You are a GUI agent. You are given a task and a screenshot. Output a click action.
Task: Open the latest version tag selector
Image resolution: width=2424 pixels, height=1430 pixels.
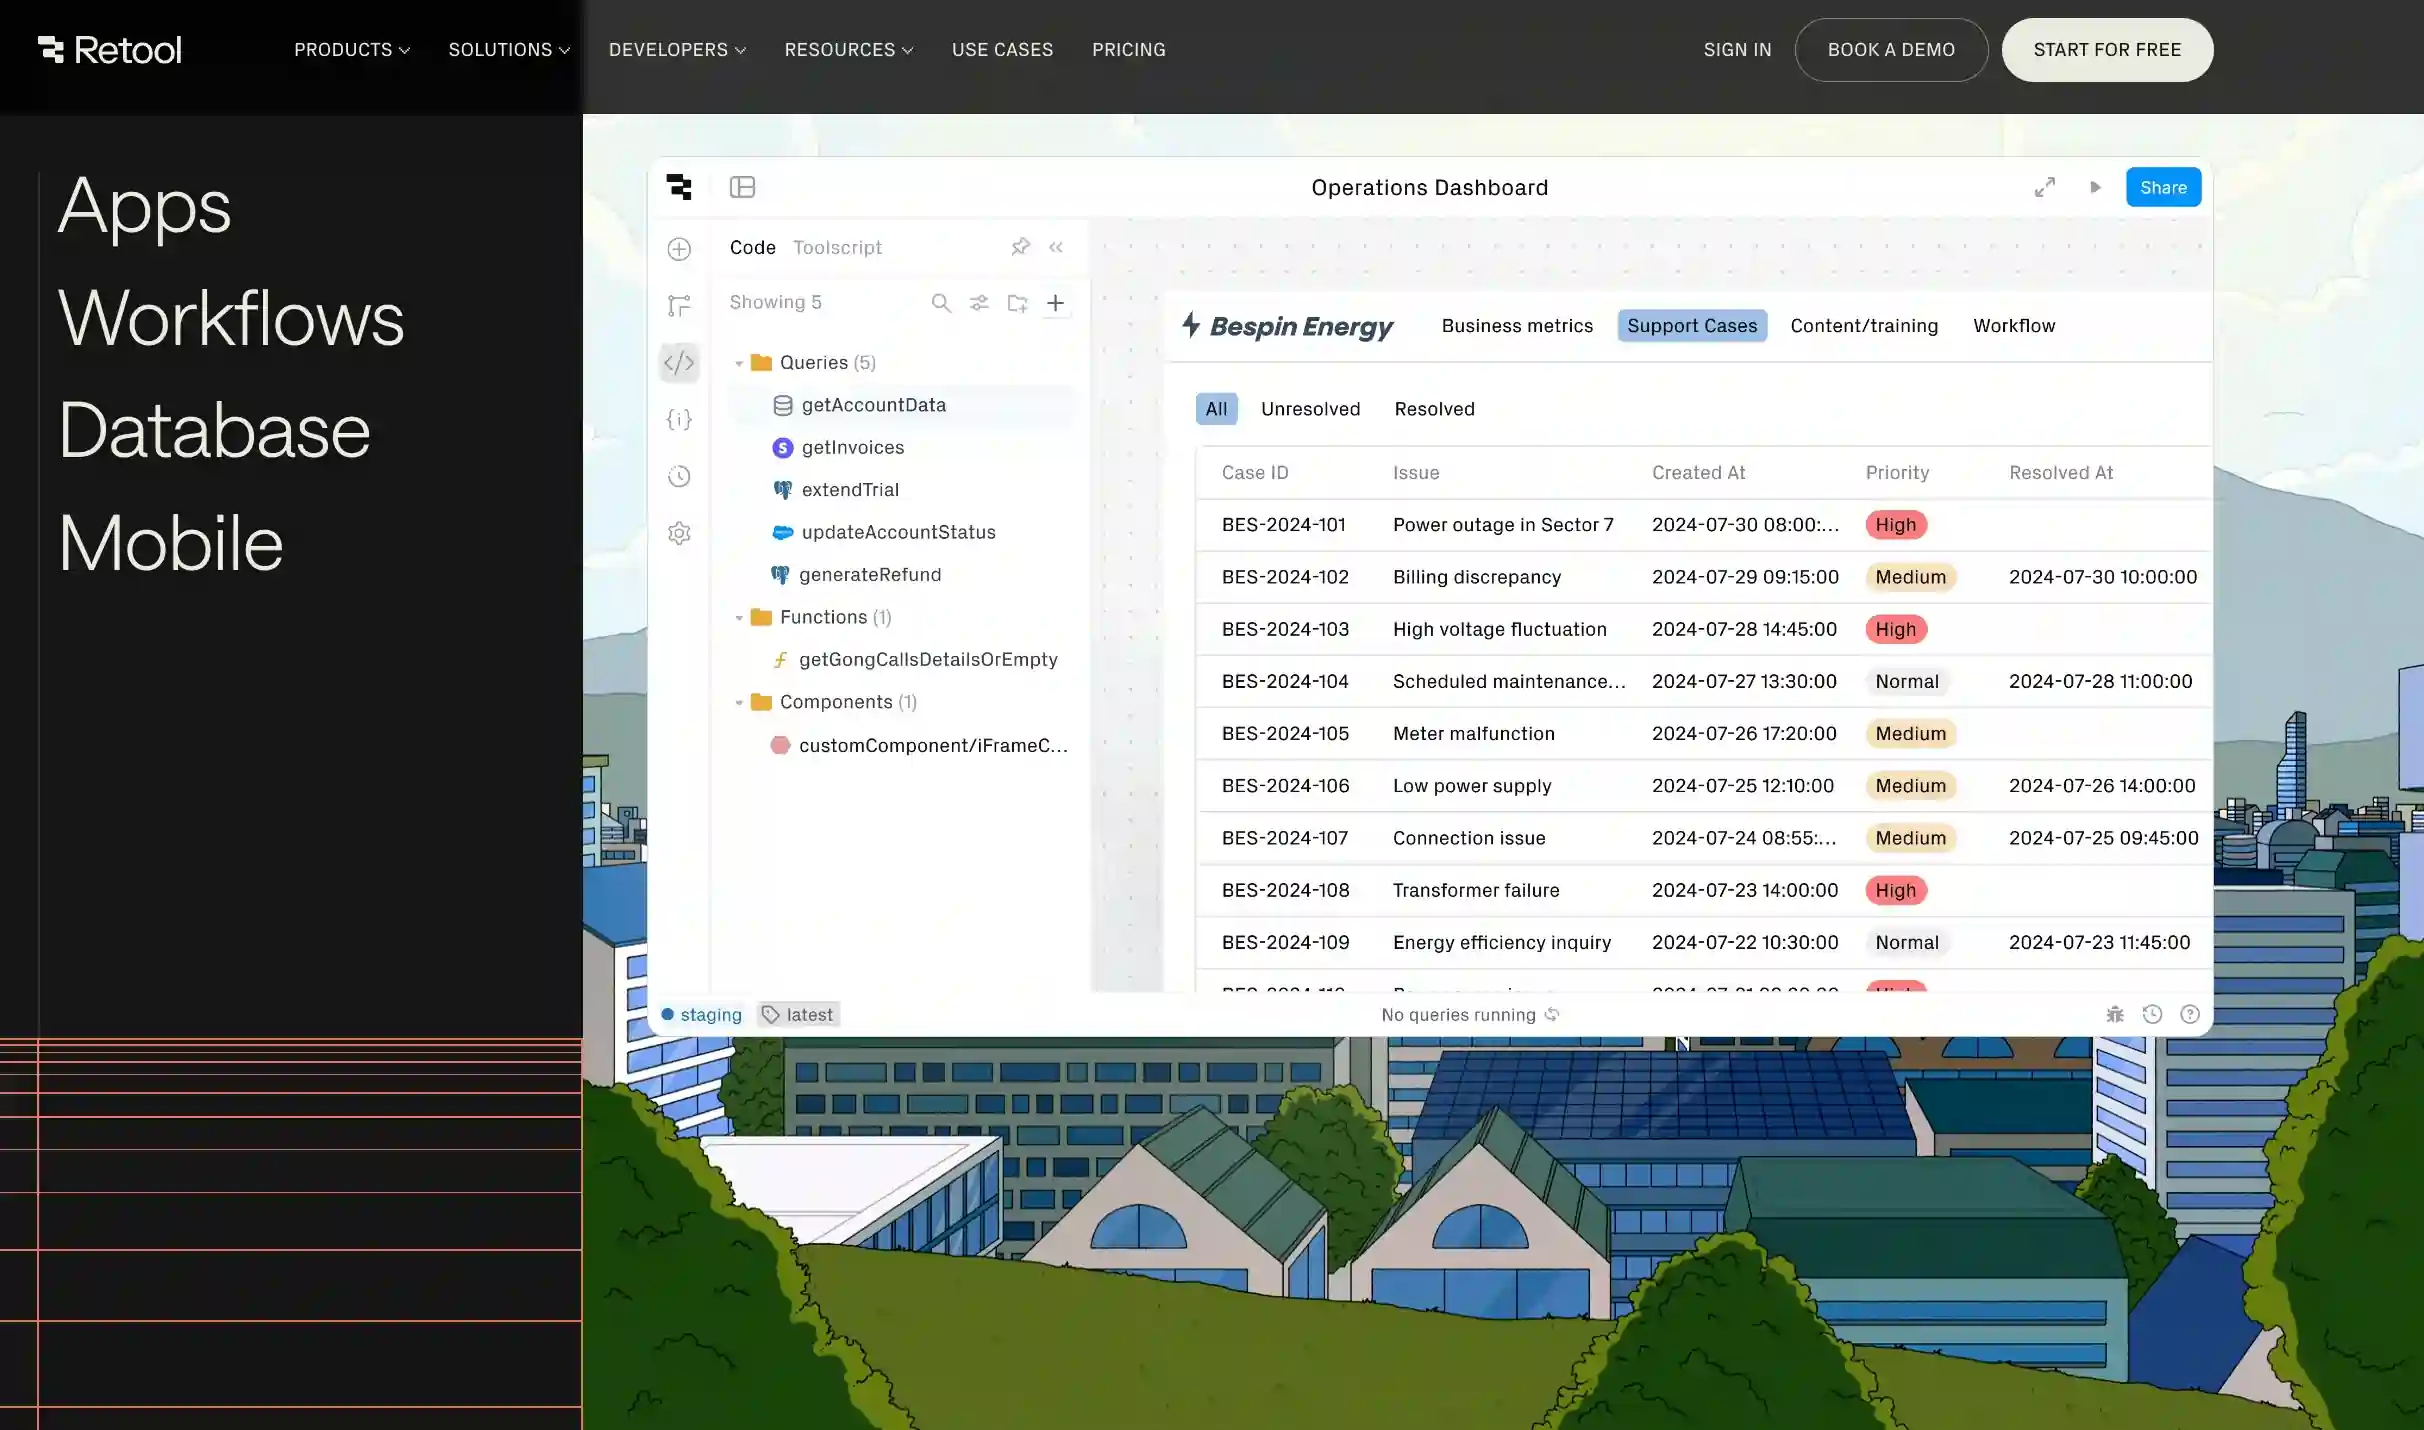click(x=798, y=1014)
